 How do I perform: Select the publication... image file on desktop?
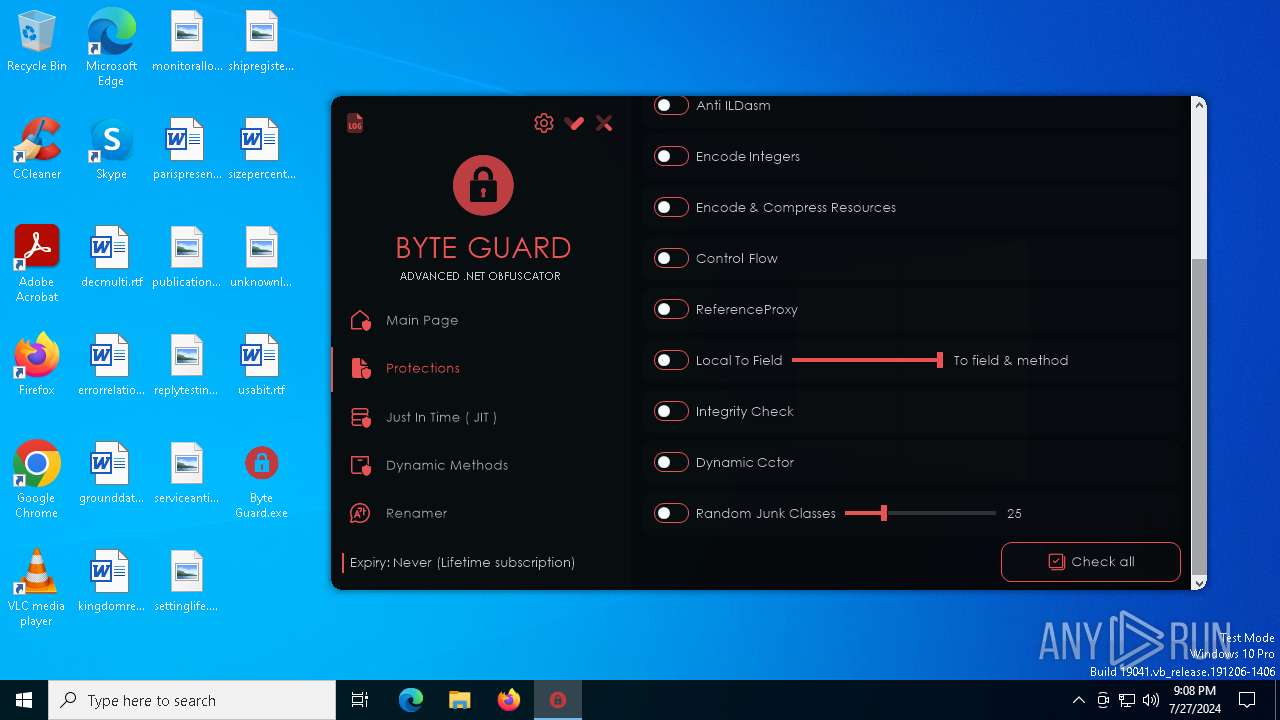(187, 256)
